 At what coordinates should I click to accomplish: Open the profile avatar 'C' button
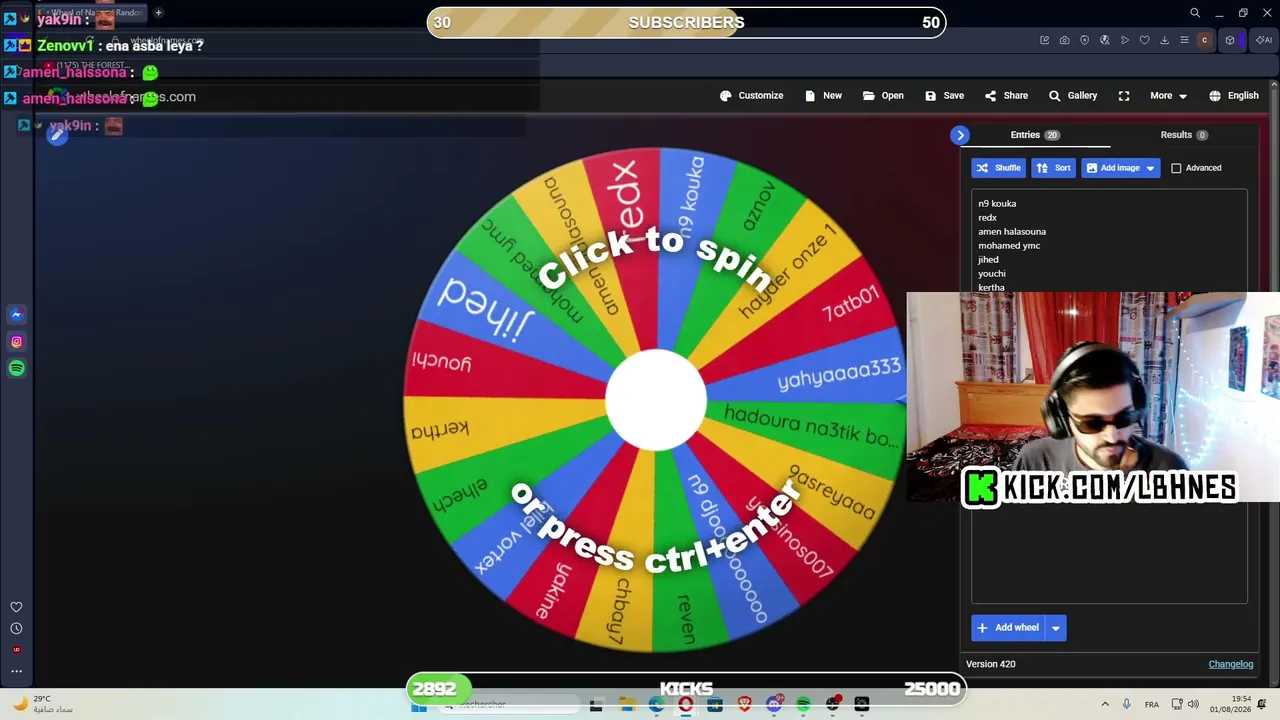1205,40
